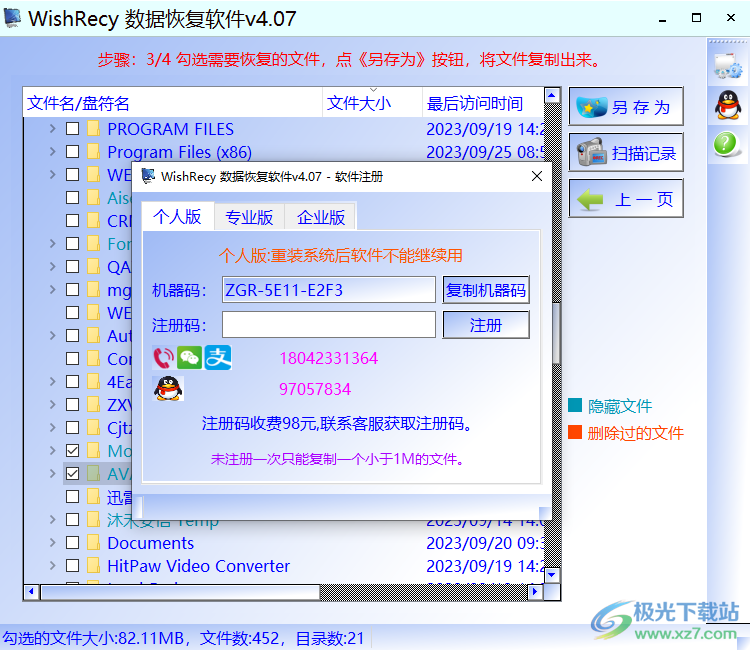Click the WeChat icon in registration dialog
Image resolution: width=750 pixels, height=650 pixels.
190,358
